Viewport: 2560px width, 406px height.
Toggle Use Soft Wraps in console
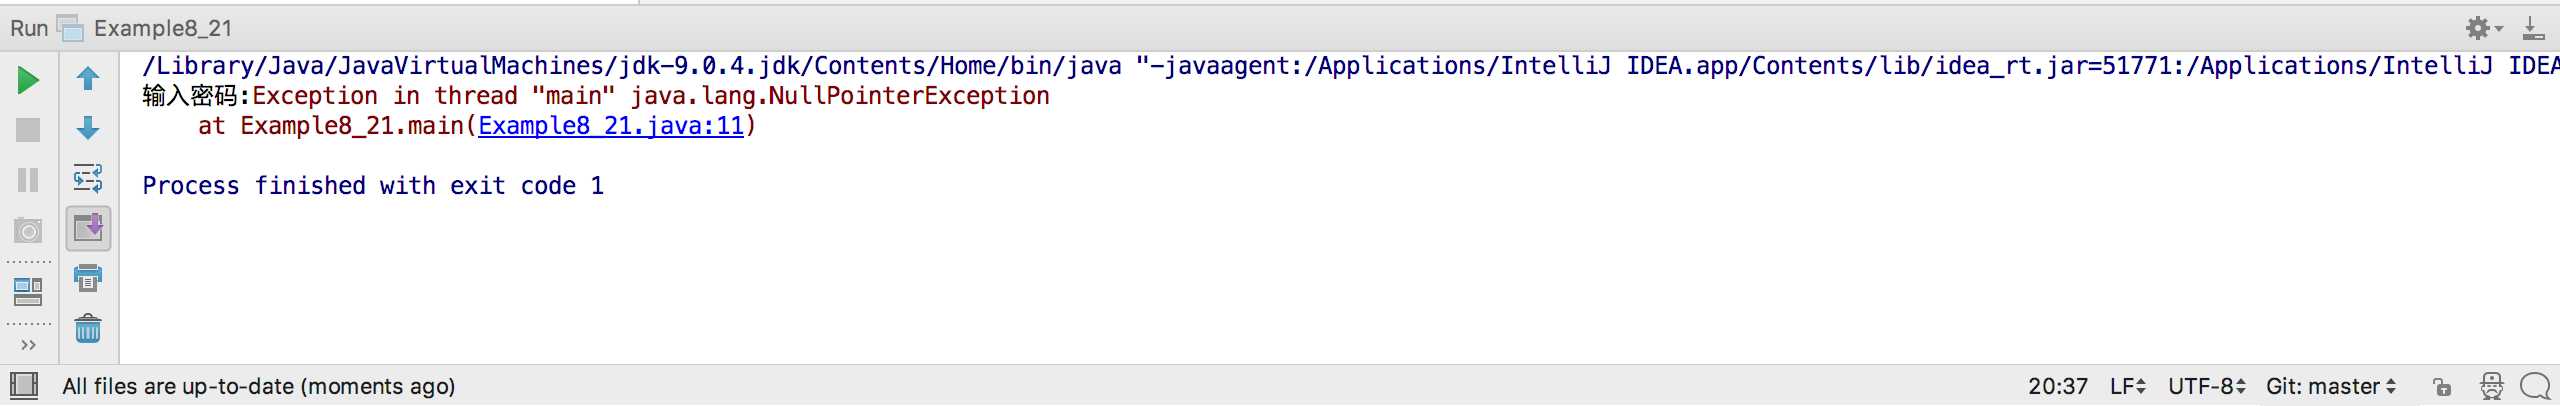[x=88, y=178]
